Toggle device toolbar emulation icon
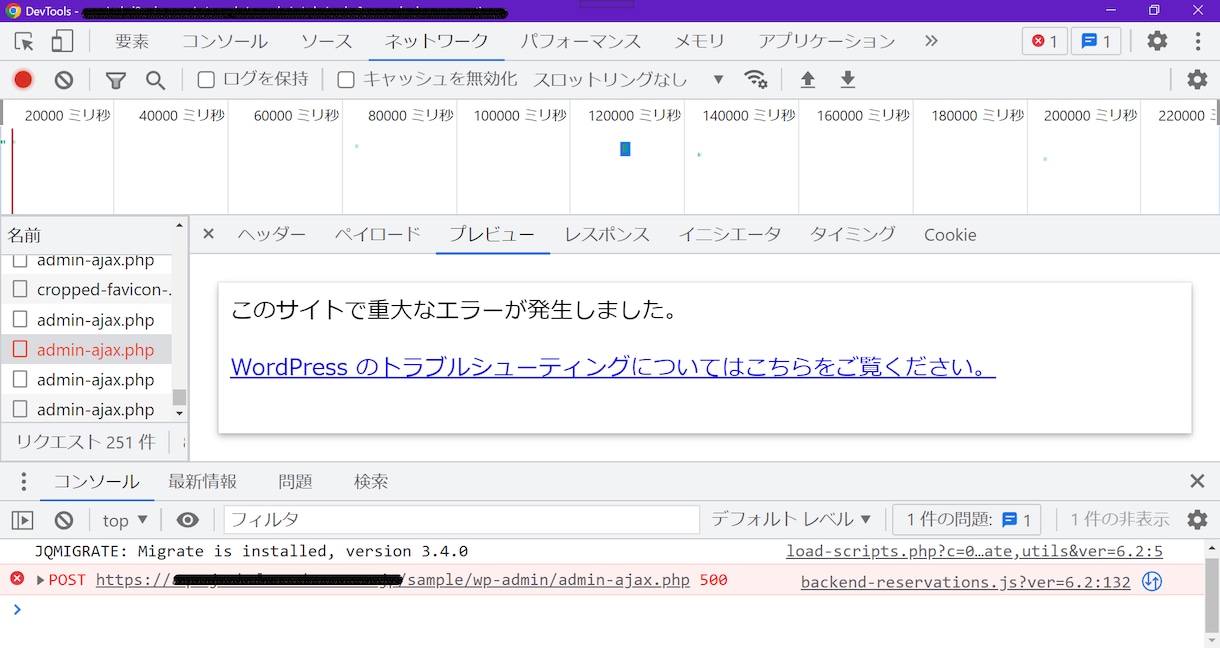 62,41
